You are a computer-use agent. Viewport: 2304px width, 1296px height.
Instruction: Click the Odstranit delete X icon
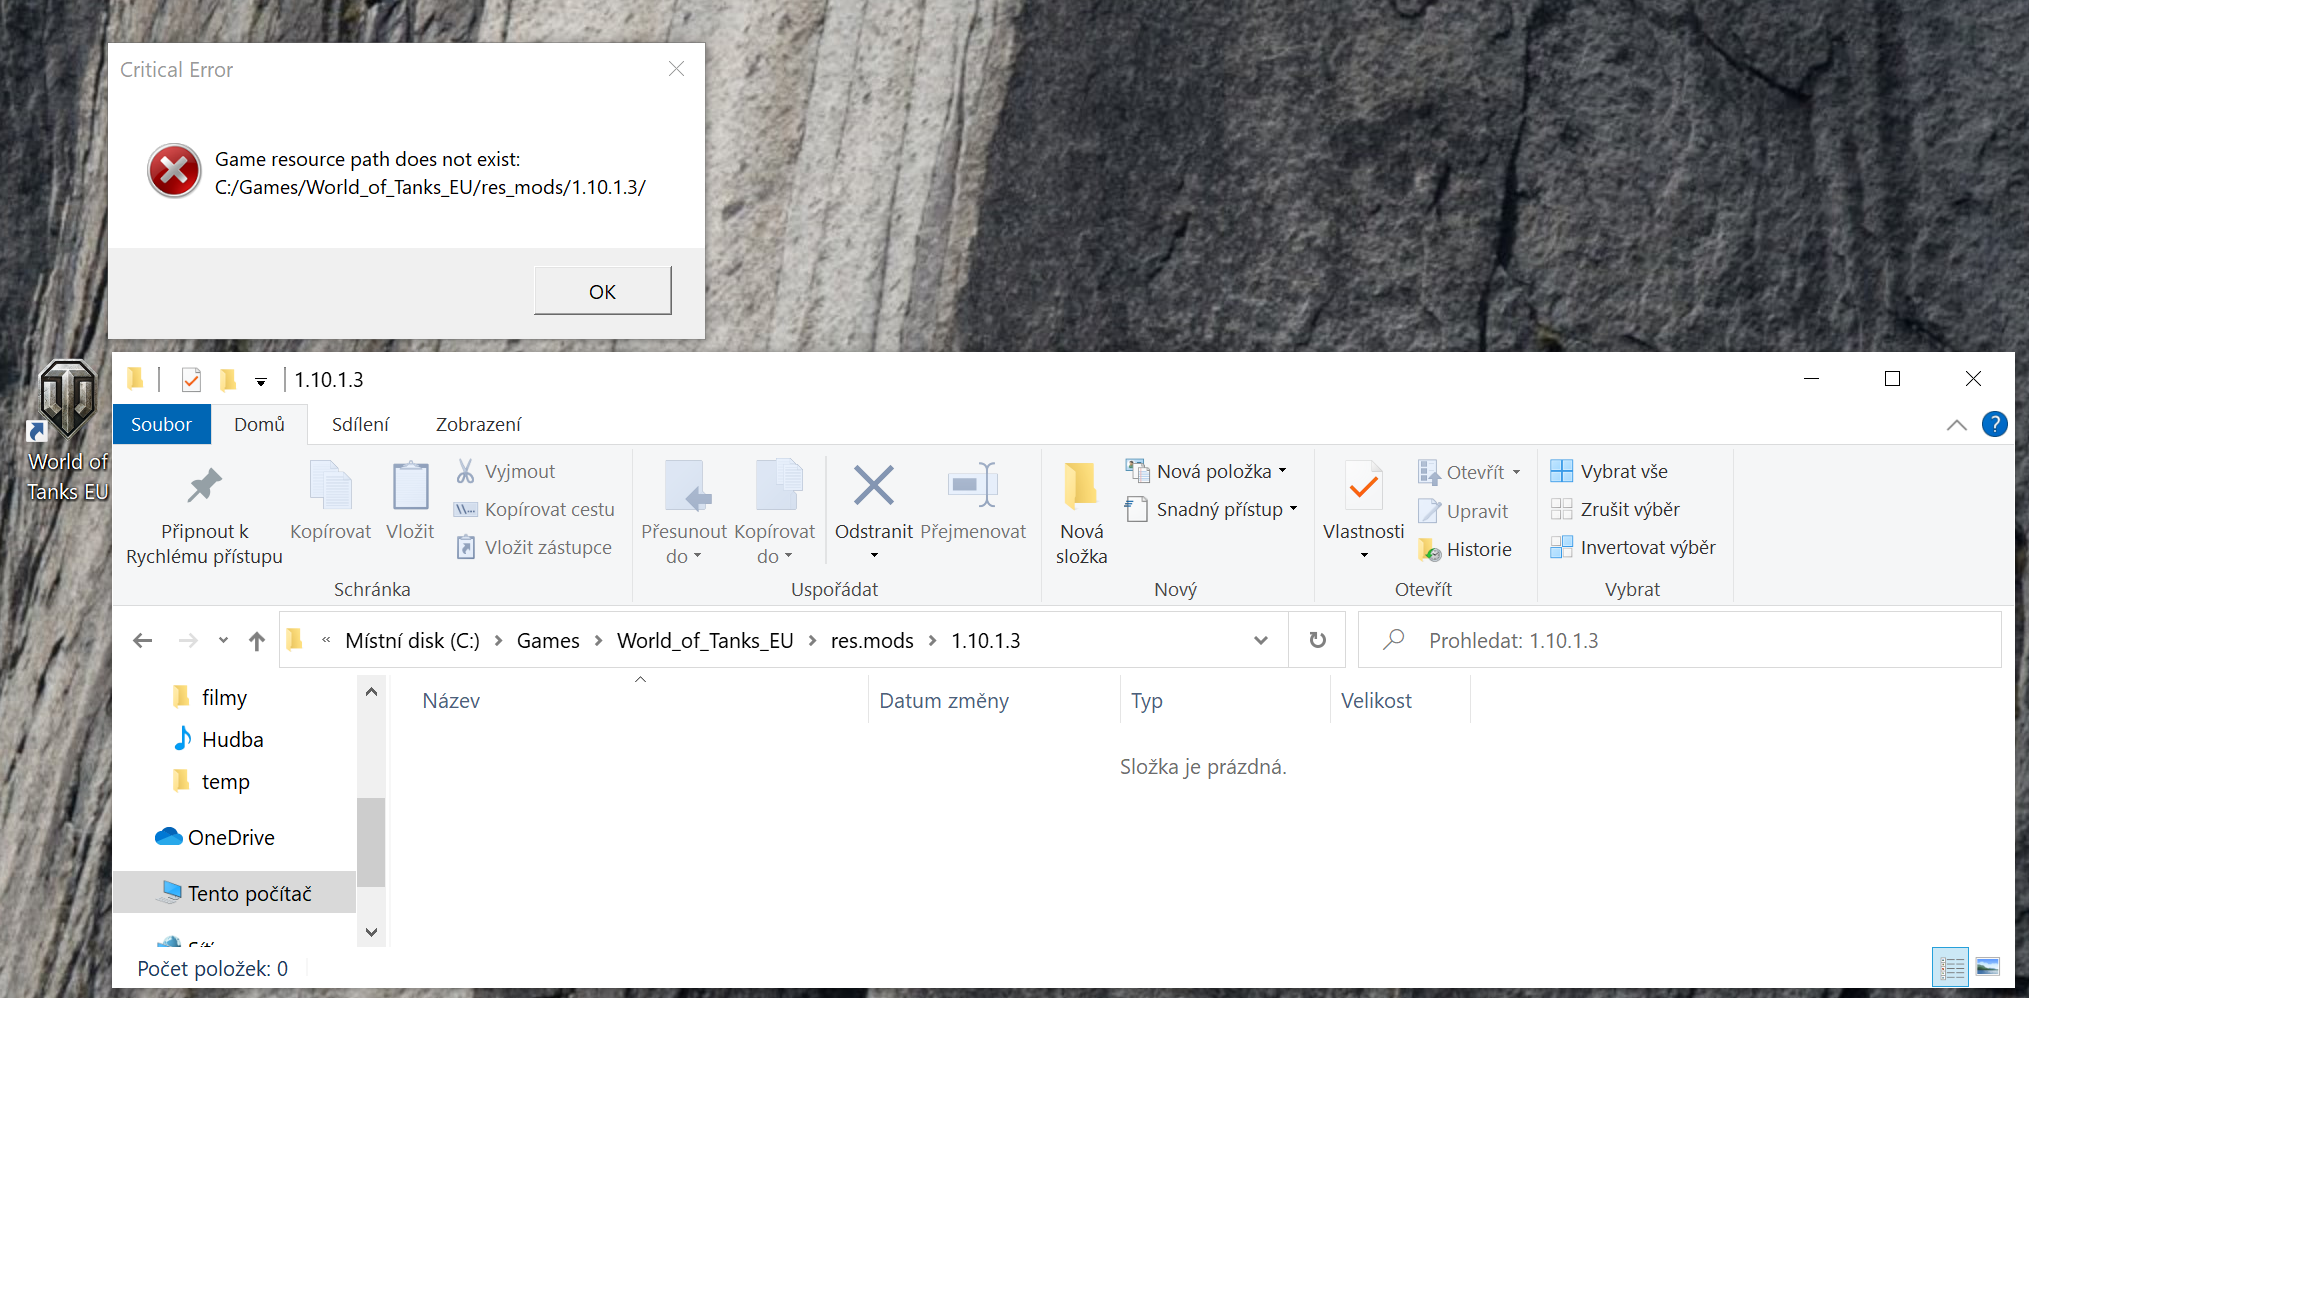click(x=874, y=486)
